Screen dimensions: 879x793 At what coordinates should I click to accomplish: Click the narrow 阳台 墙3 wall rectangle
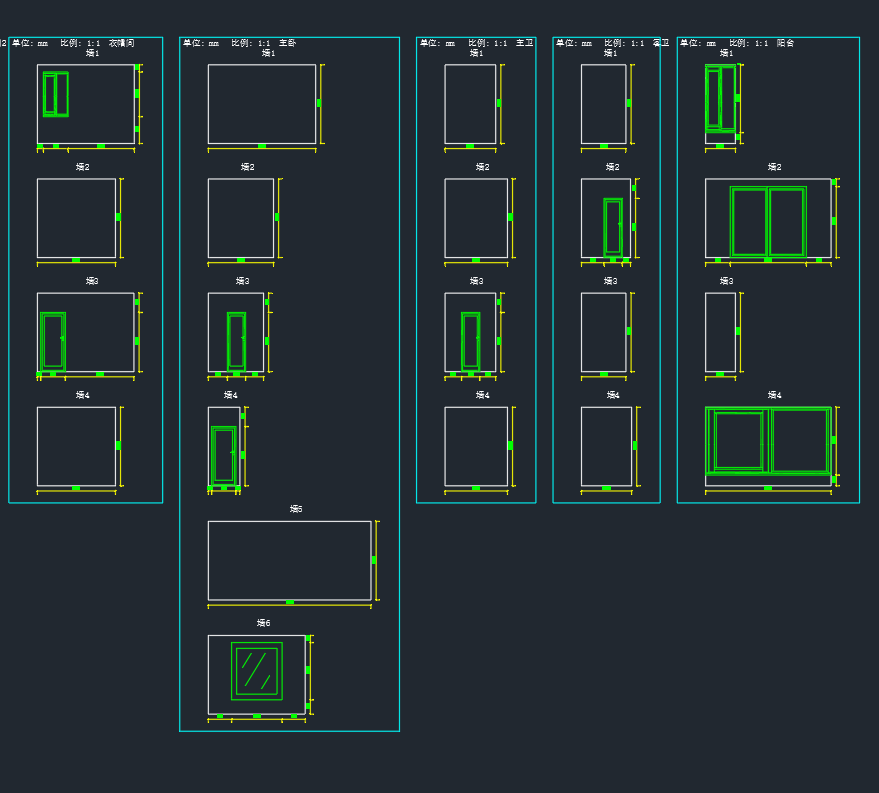(720, 332)
